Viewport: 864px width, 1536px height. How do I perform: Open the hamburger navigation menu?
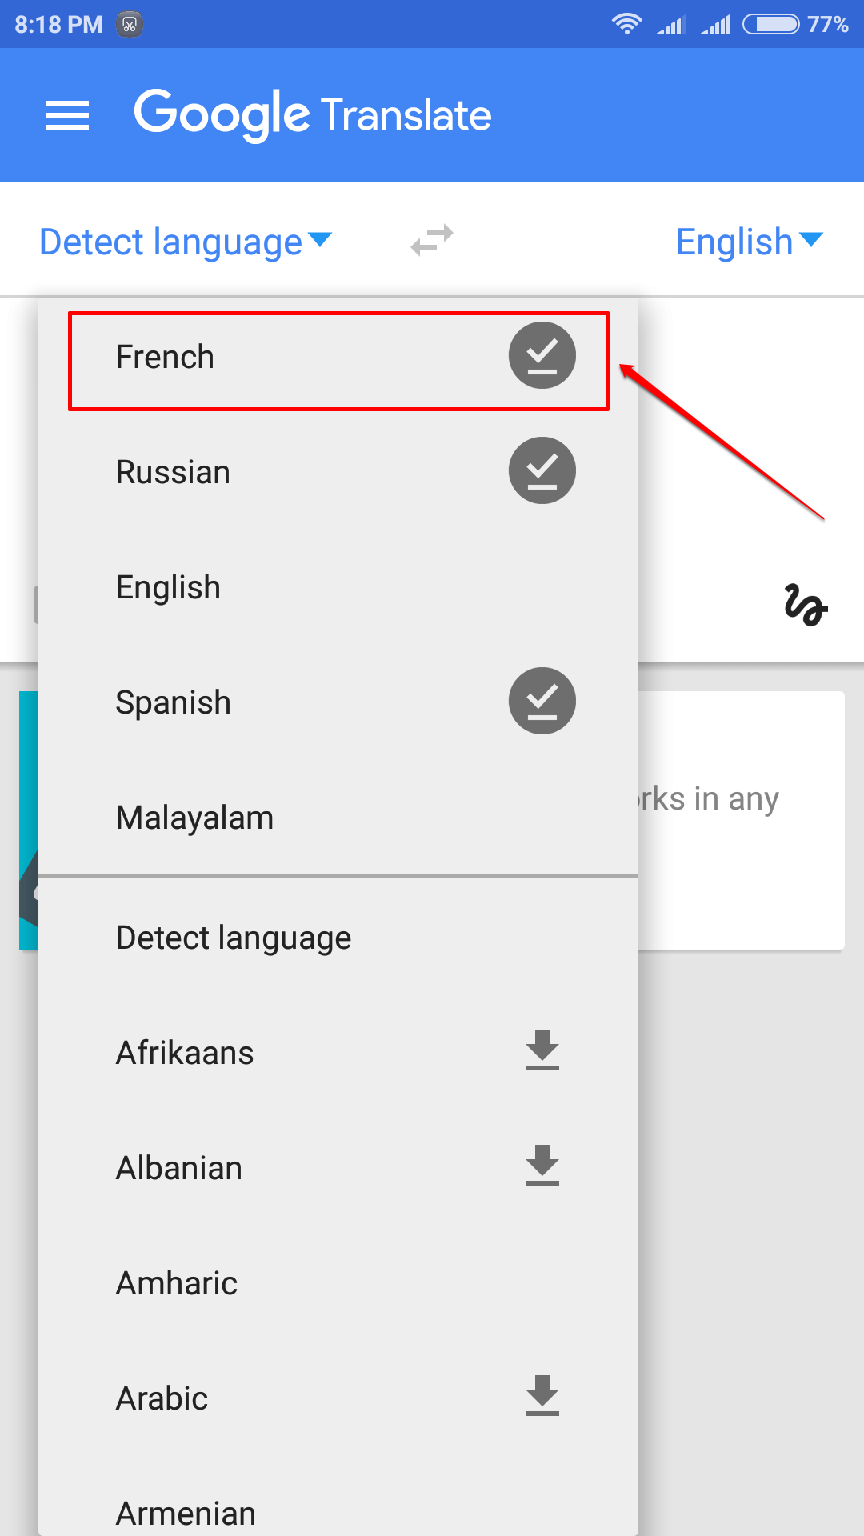pos(67,116)
